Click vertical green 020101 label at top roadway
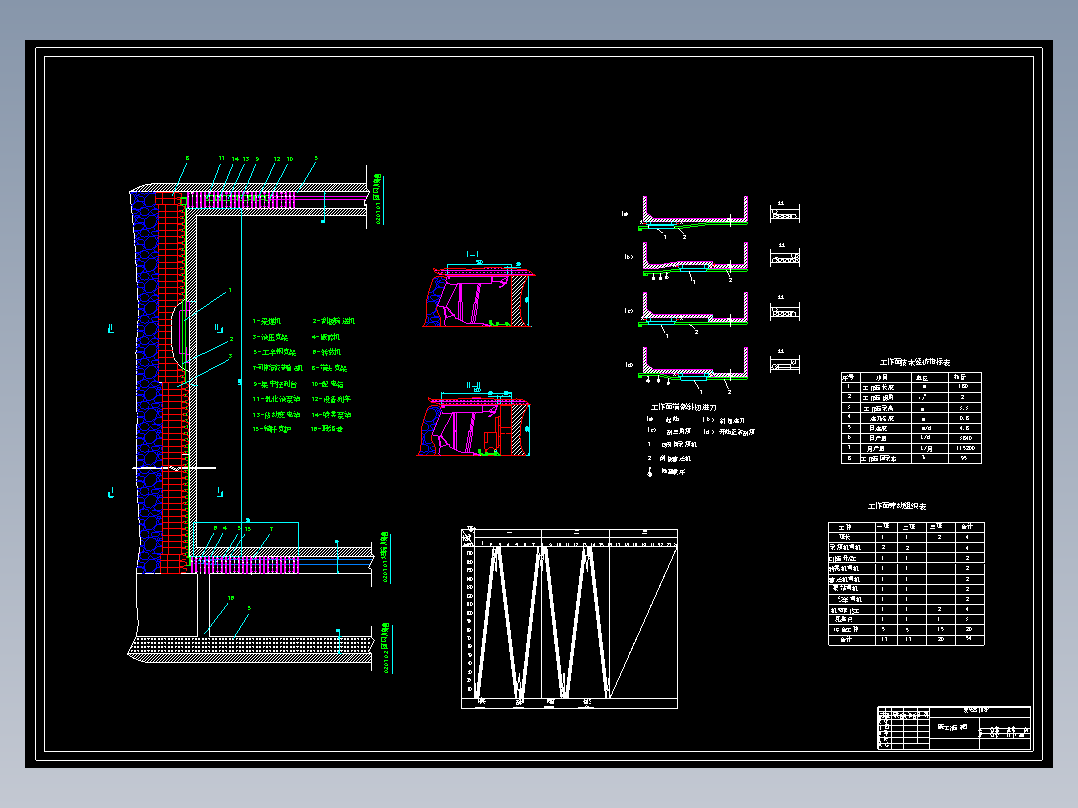This screenshot has width=1078, height=808. [x=377, y=199]
